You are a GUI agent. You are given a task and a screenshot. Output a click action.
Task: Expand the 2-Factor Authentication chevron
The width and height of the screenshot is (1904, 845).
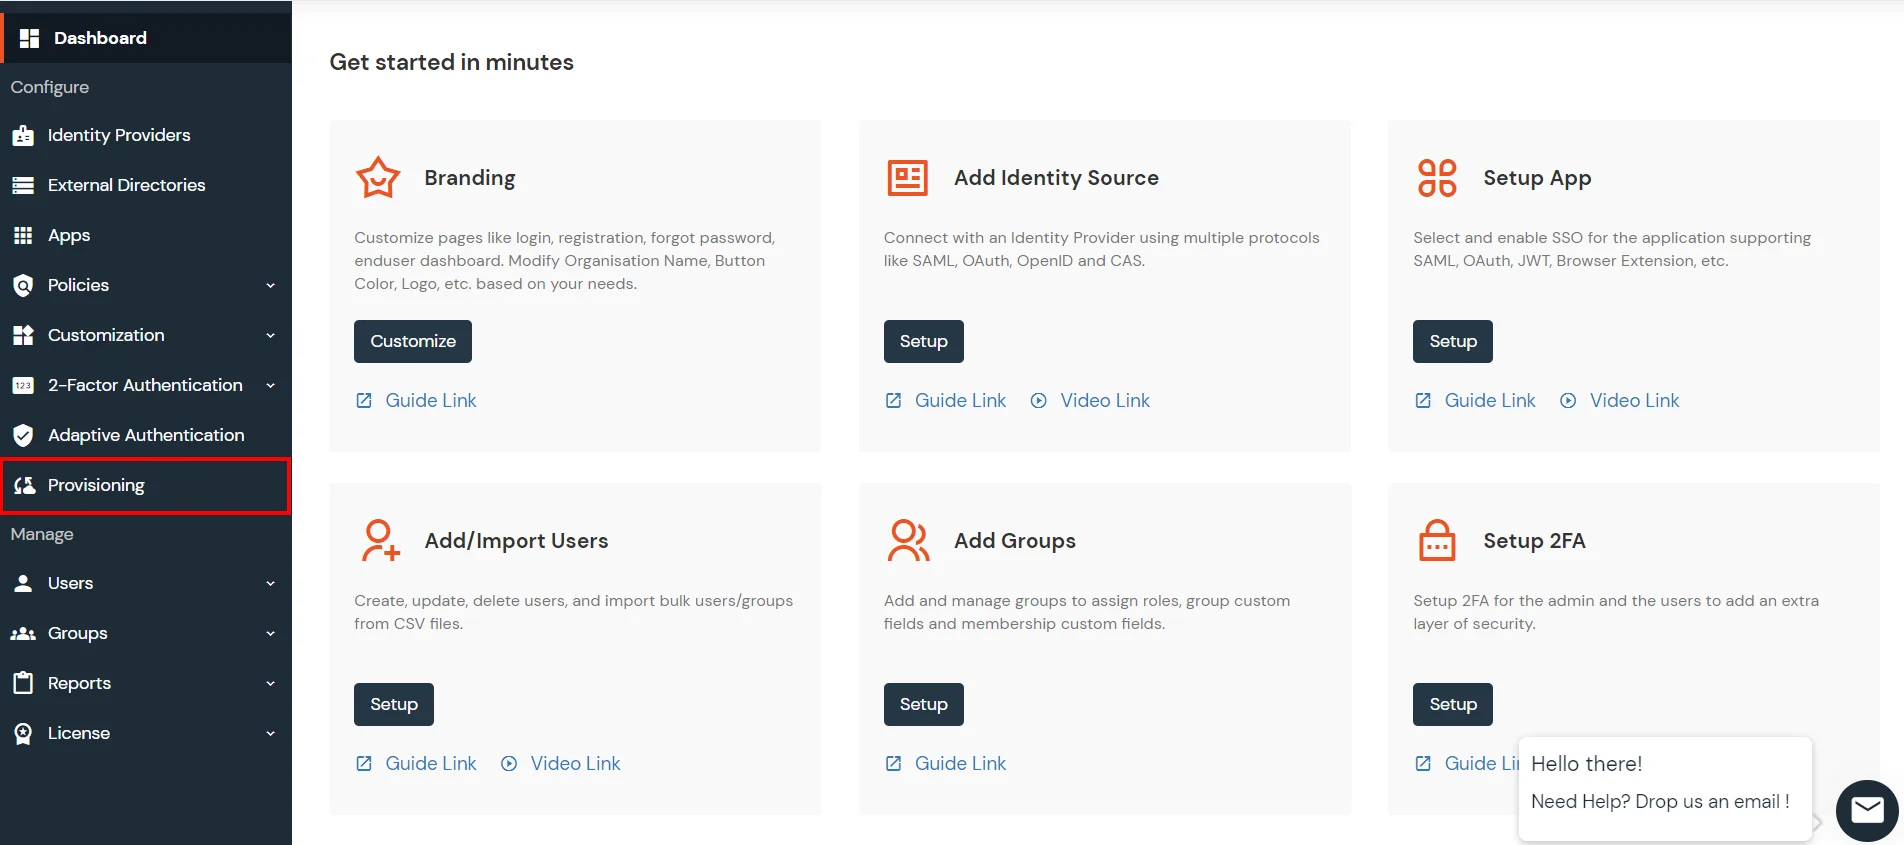[x=270, y=385]
